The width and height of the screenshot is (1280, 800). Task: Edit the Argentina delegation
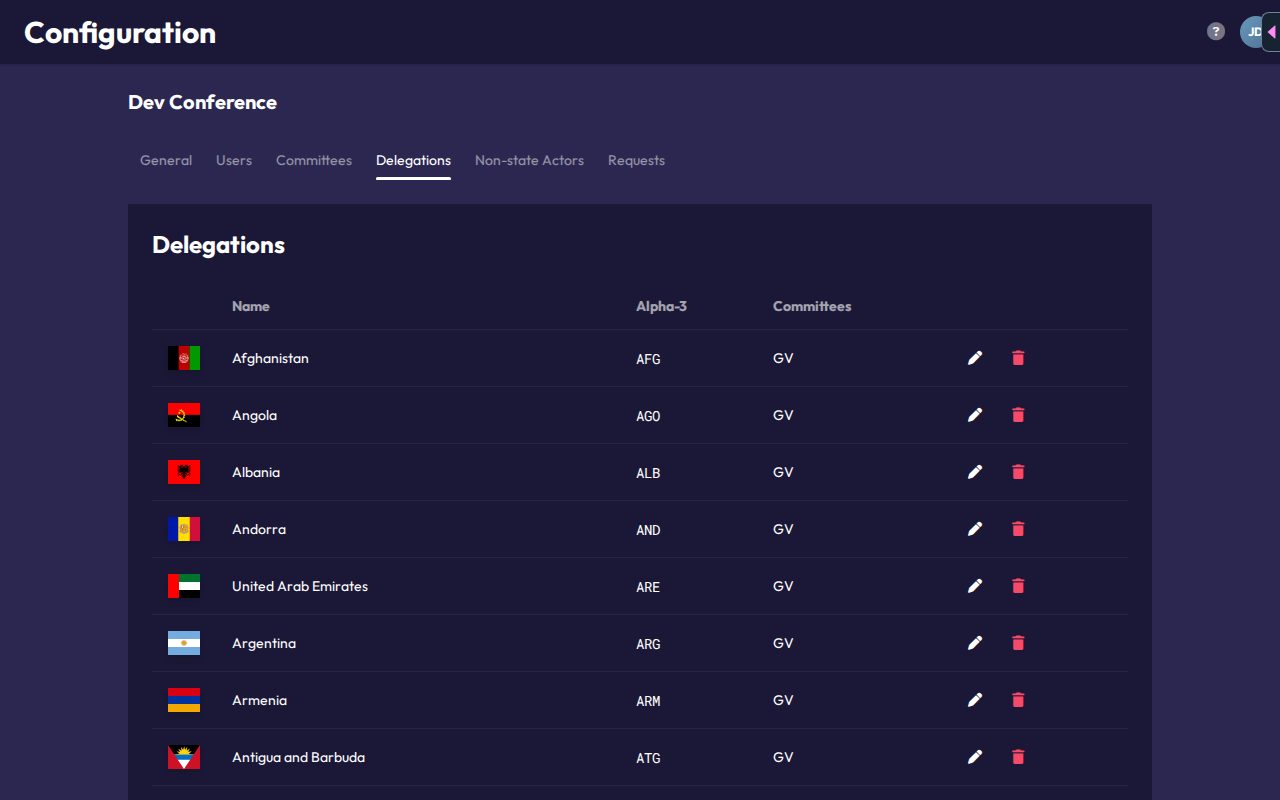pyautogui.click(x=975, y=643)
